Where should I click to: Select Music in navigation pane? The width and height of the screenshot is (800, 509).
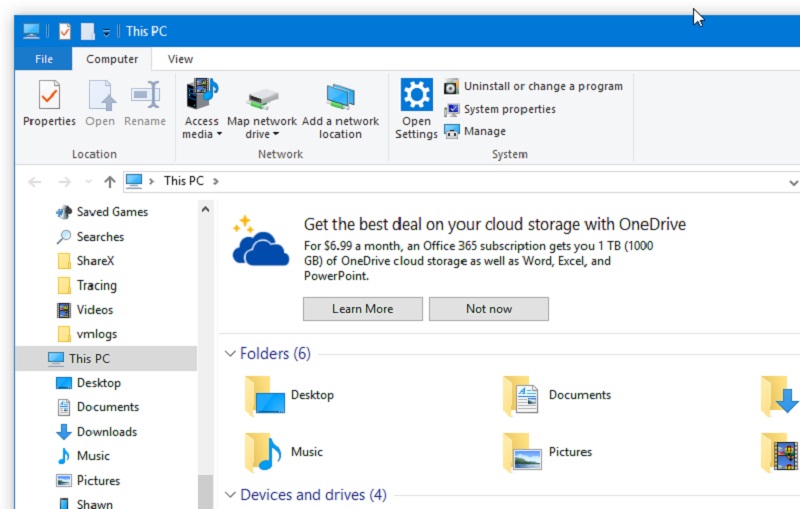coord(83,456)
